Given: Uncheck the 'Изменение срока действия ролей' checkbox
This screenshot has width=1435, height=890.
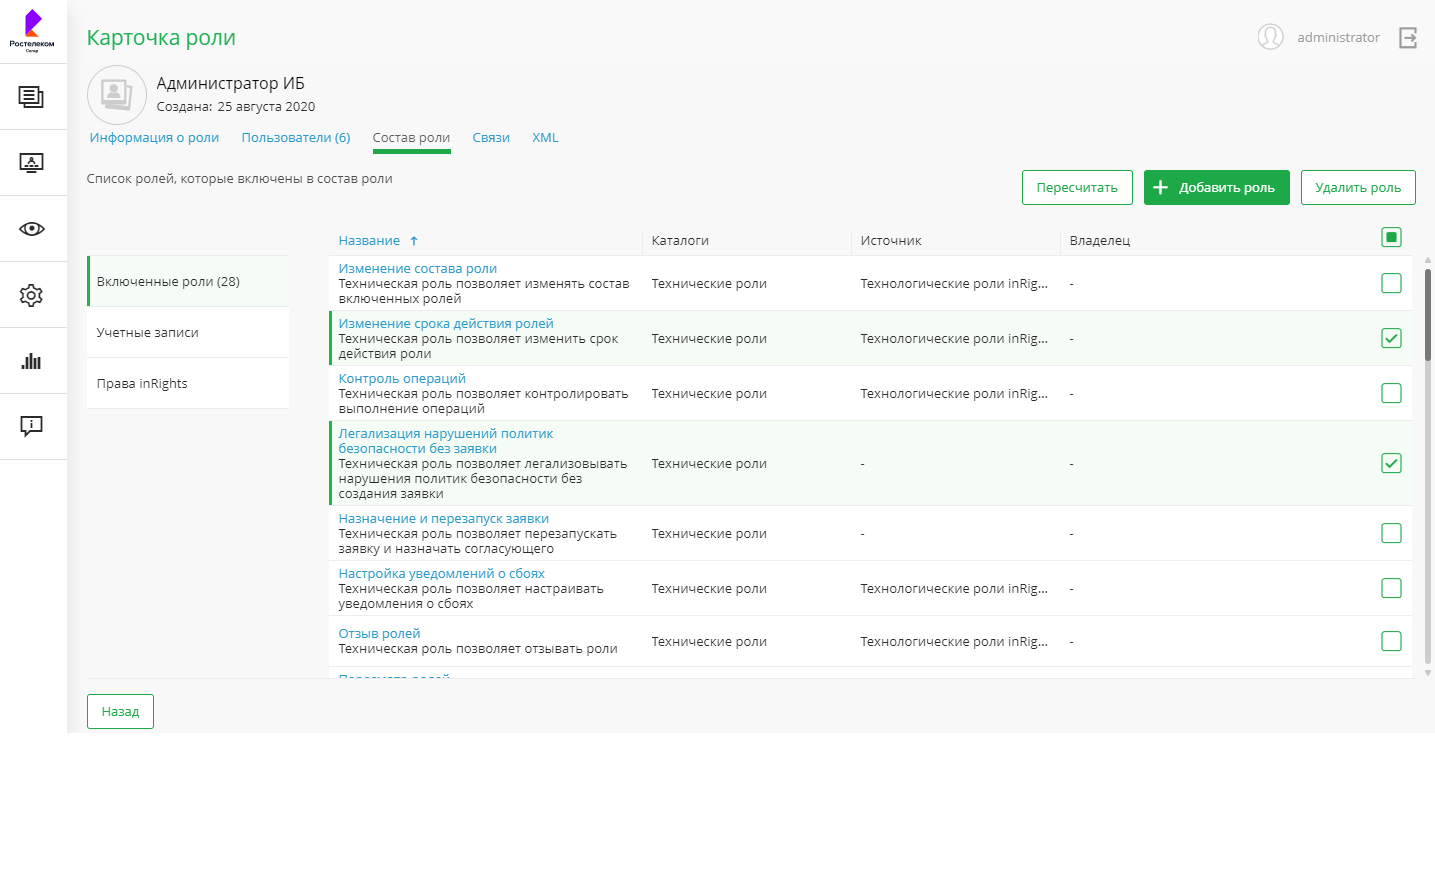Looking at the screenshot, I should click(x=1391, y=339).
